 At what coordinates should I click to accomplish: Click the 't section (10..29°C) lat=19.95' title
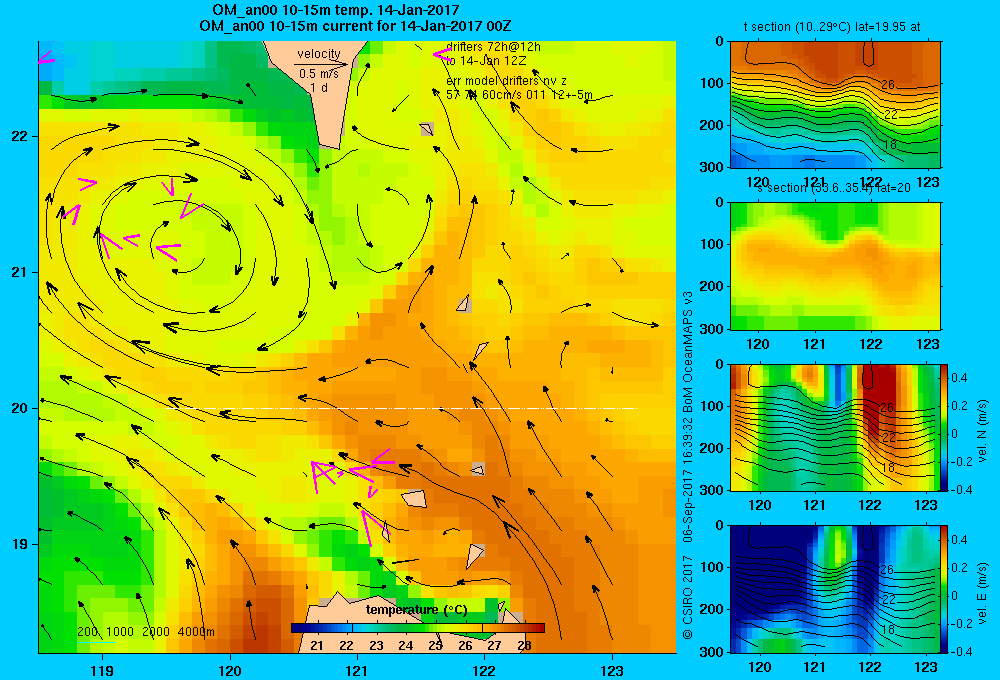click(x=832, y=27)
